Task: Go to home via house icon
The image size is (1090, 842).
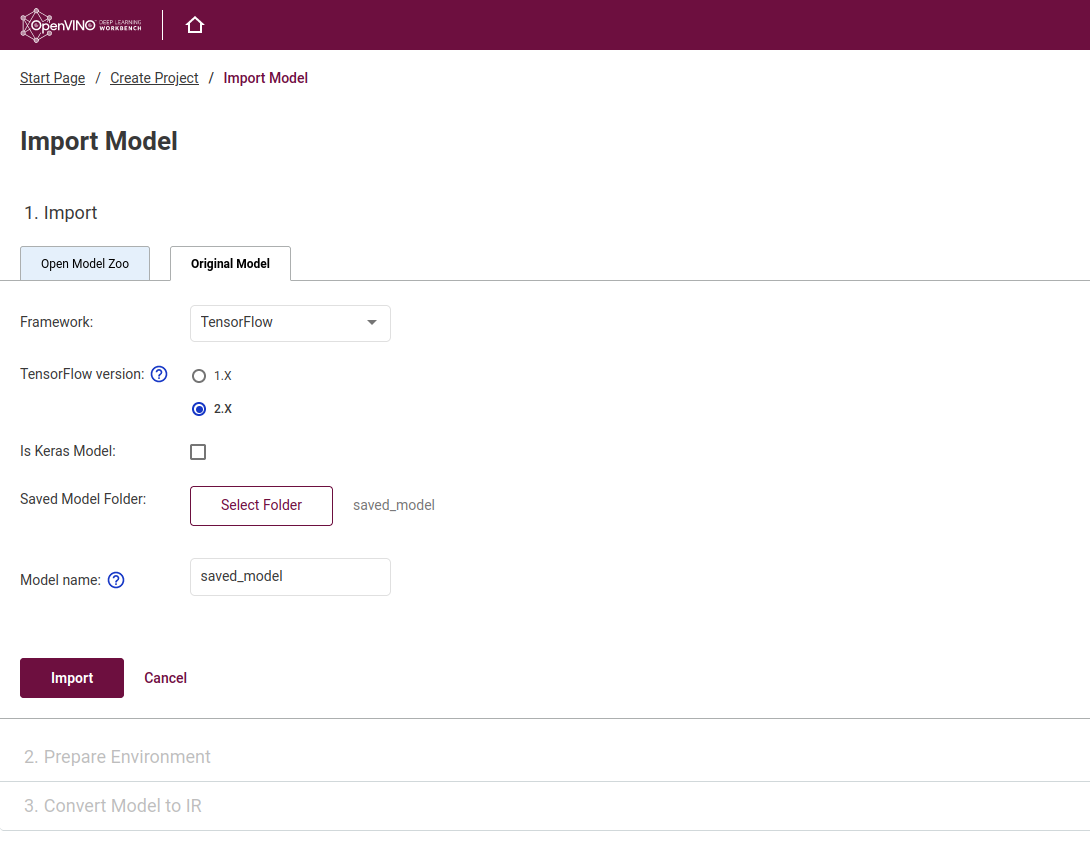Action: click(x=195, y=25)
